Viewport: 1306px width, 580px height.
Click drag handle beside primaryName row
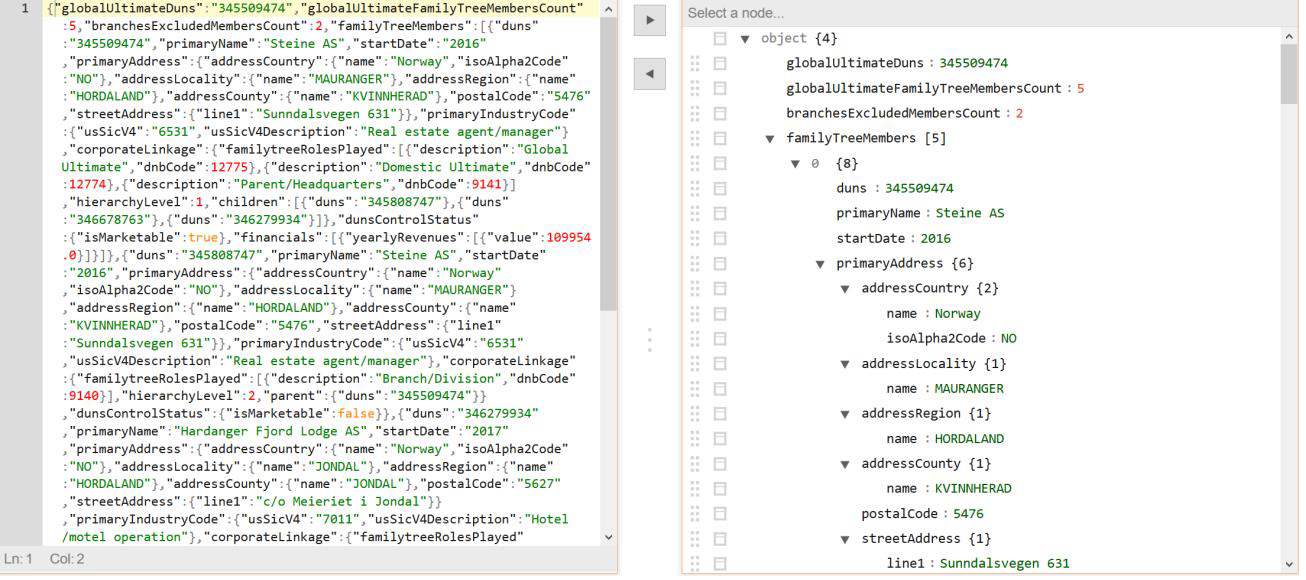[x=695, y=213]
